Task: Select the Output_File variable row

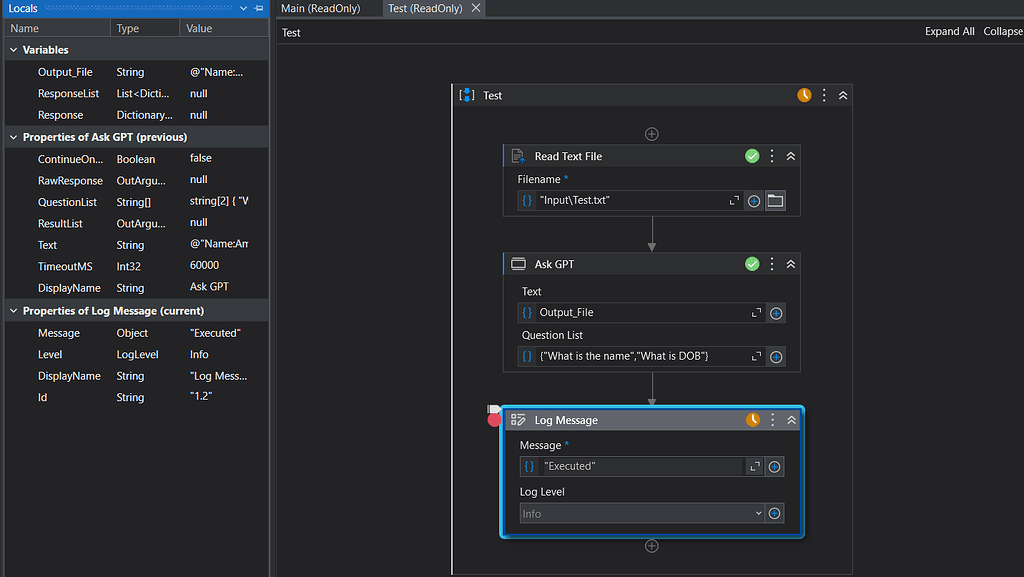Action: (65, 72)
